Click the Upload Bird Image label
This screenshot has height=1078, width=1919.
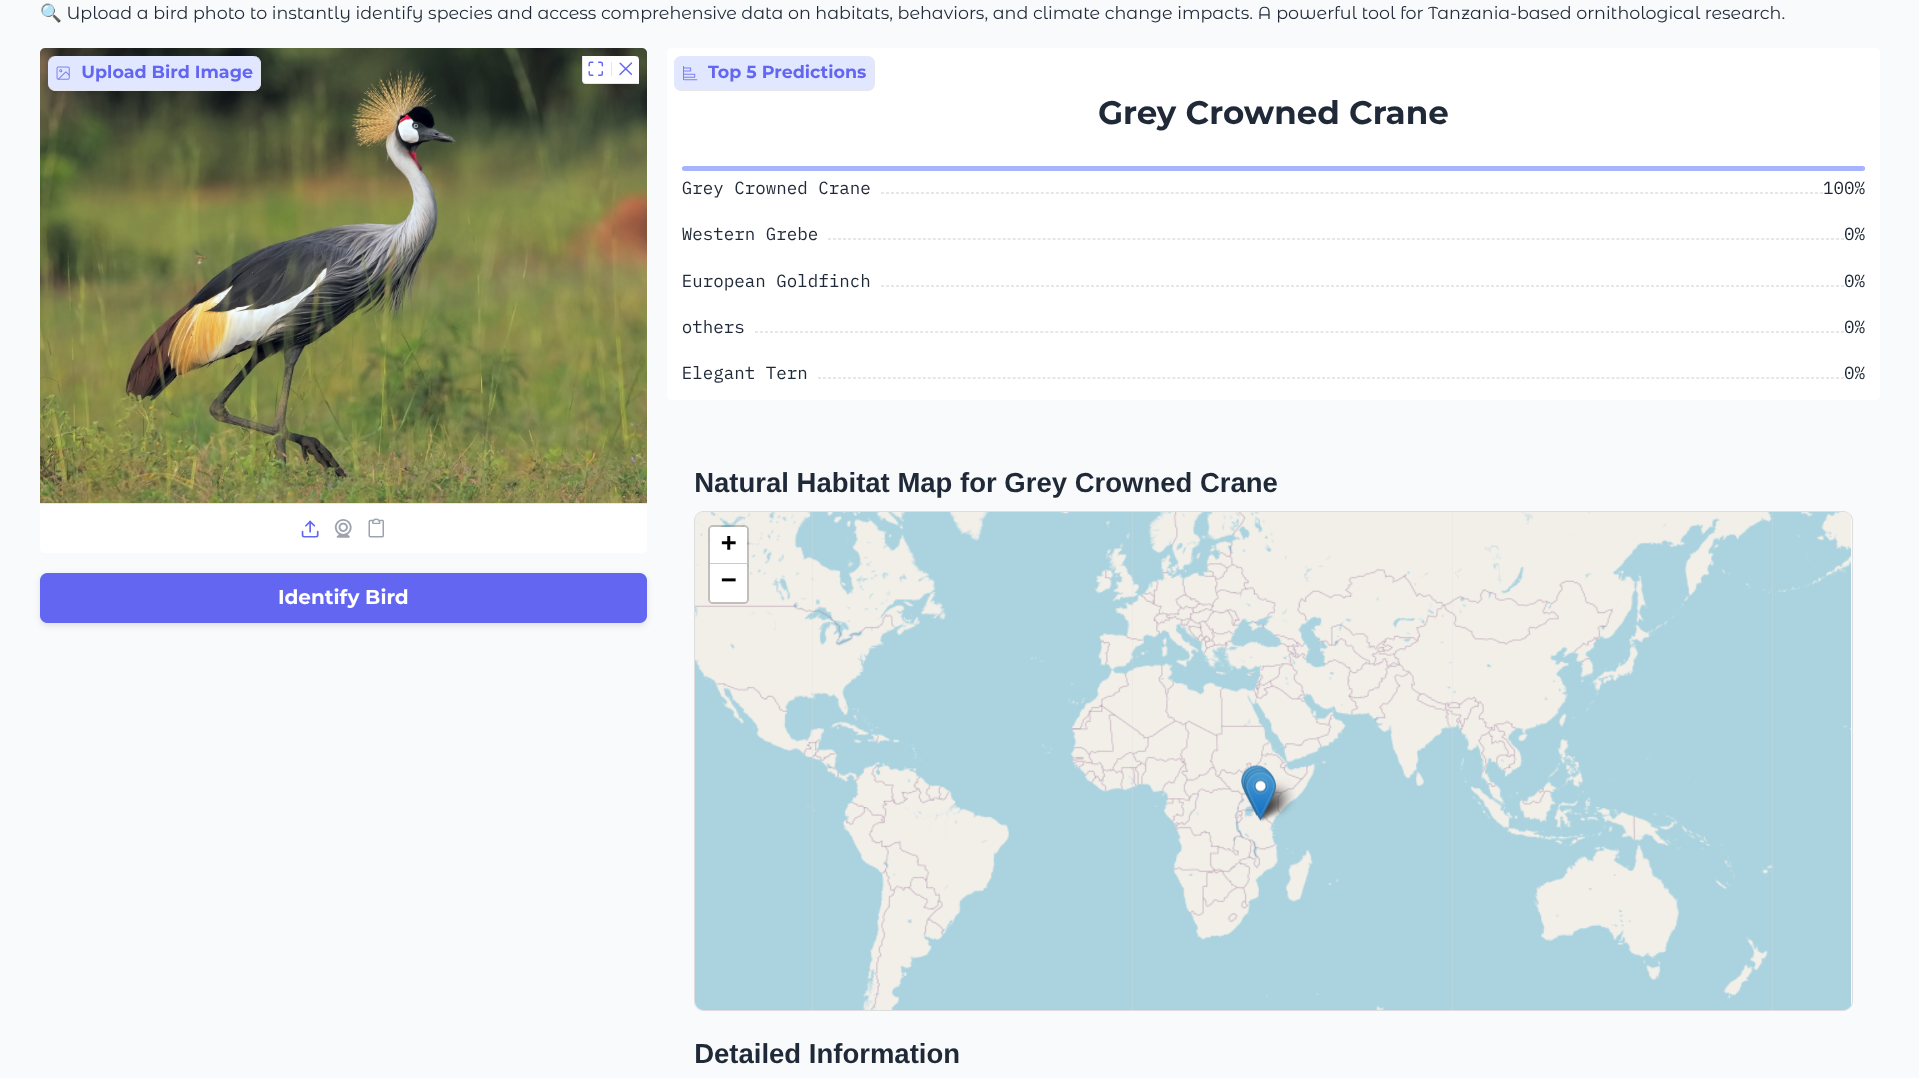[154, 73]
